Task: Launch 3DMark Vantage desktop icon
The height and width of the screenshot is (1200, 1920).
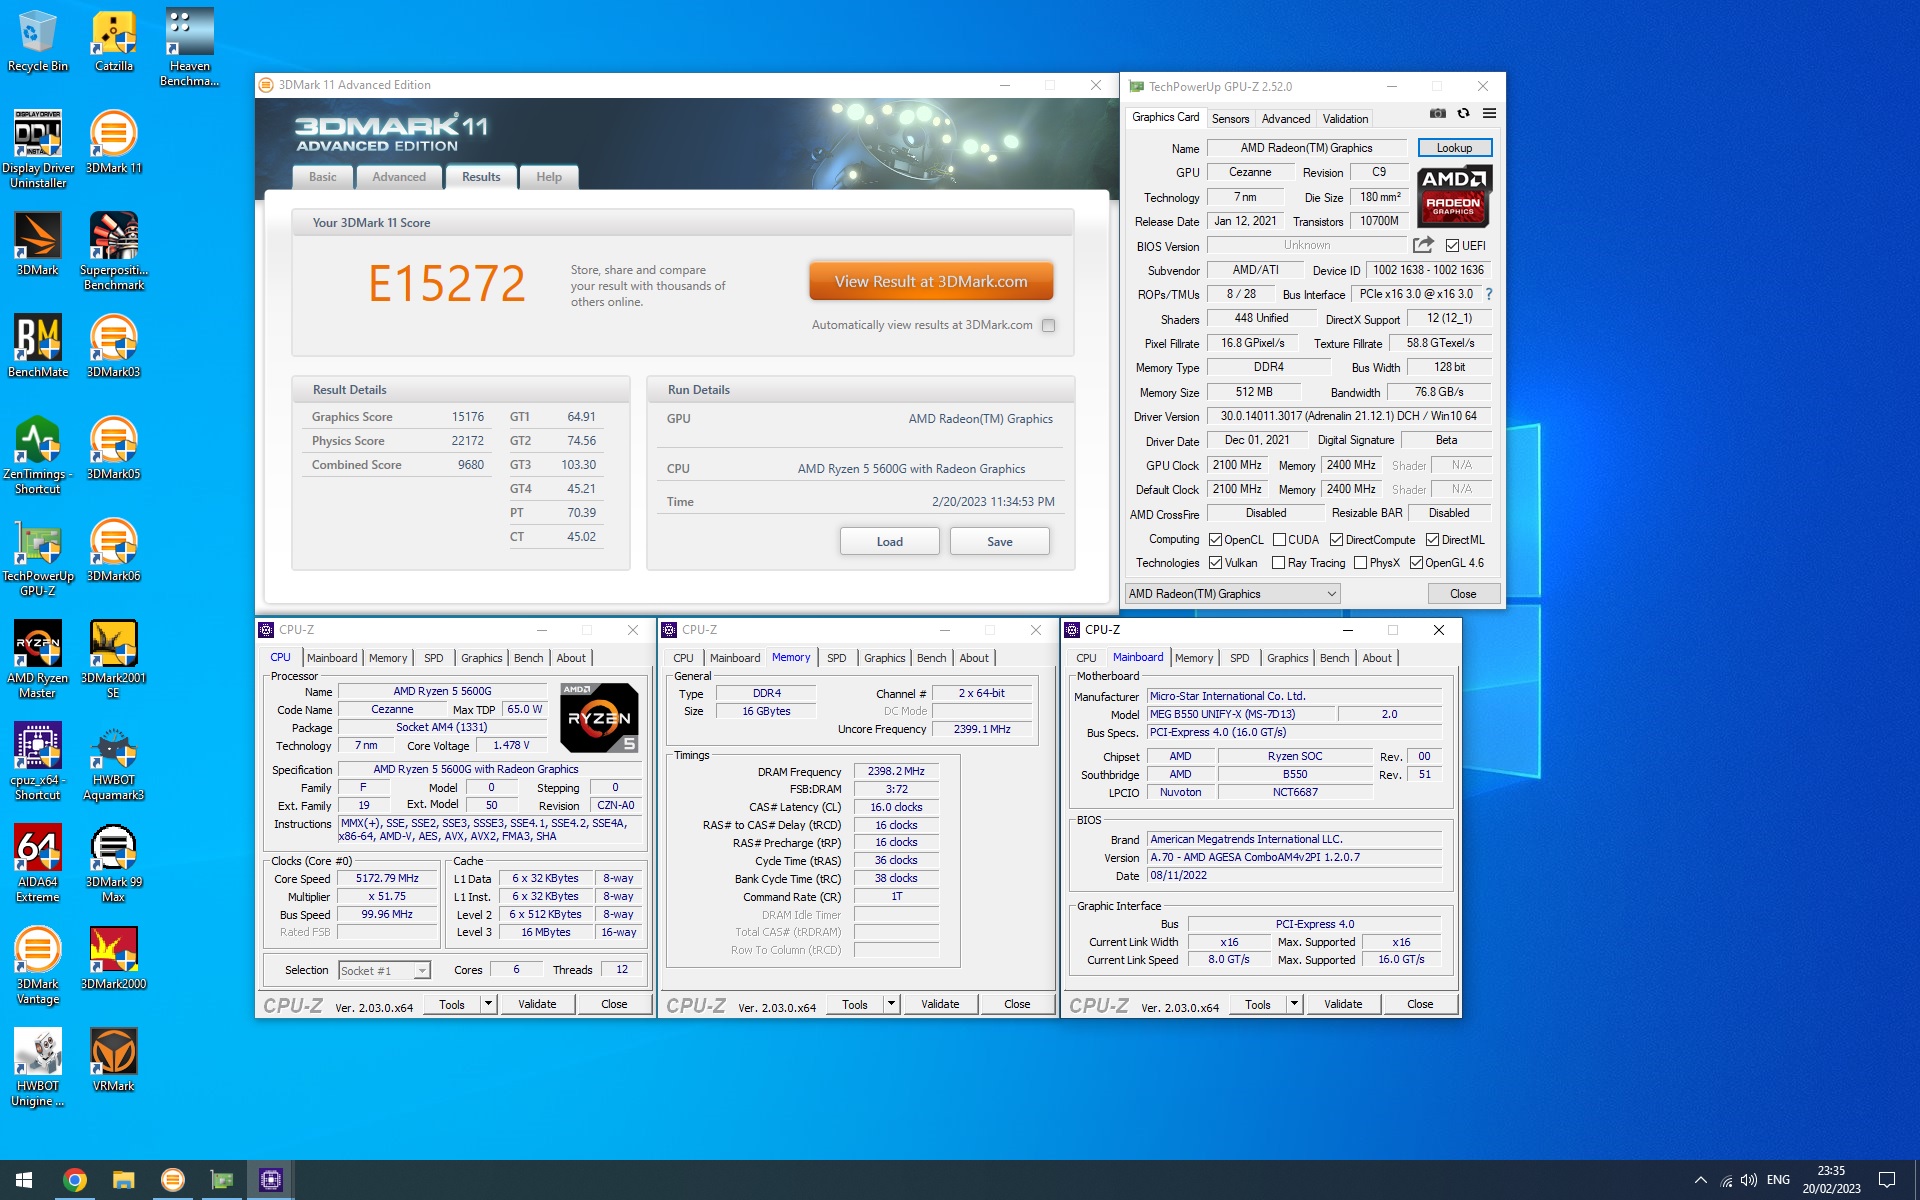Action: [x=38, y=965]
